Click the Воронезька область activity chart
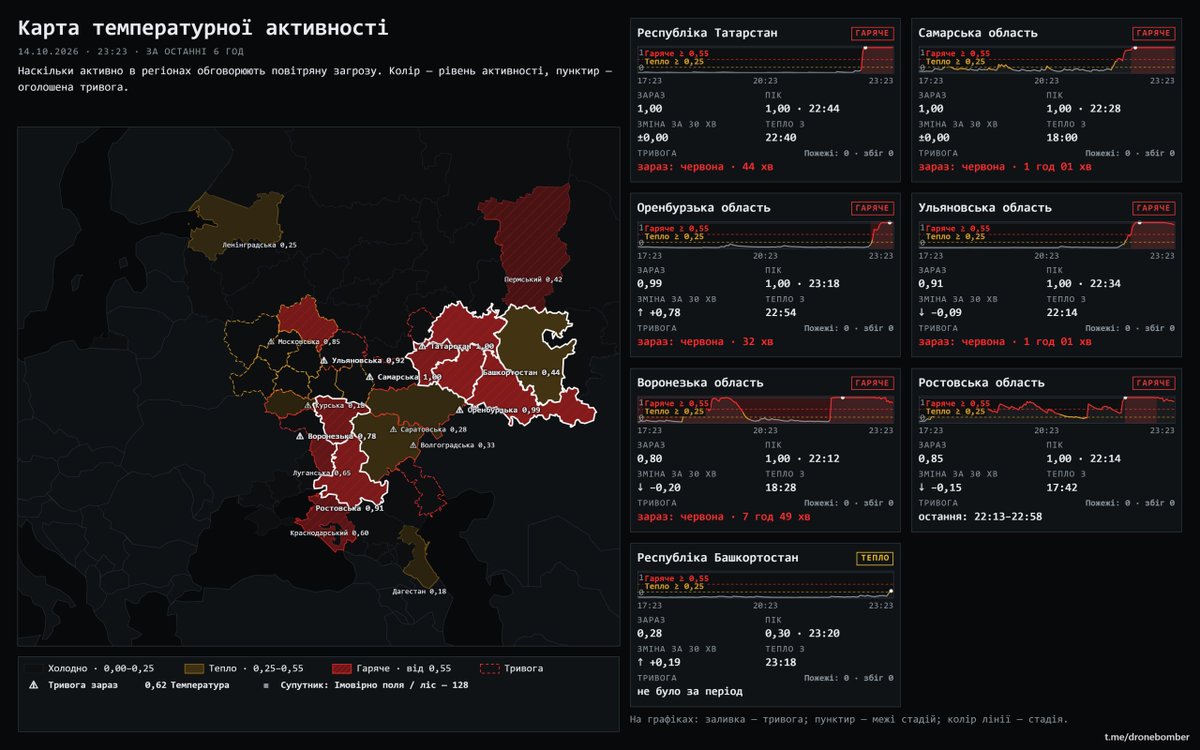1200x750 pixels. tap(765, 409)
